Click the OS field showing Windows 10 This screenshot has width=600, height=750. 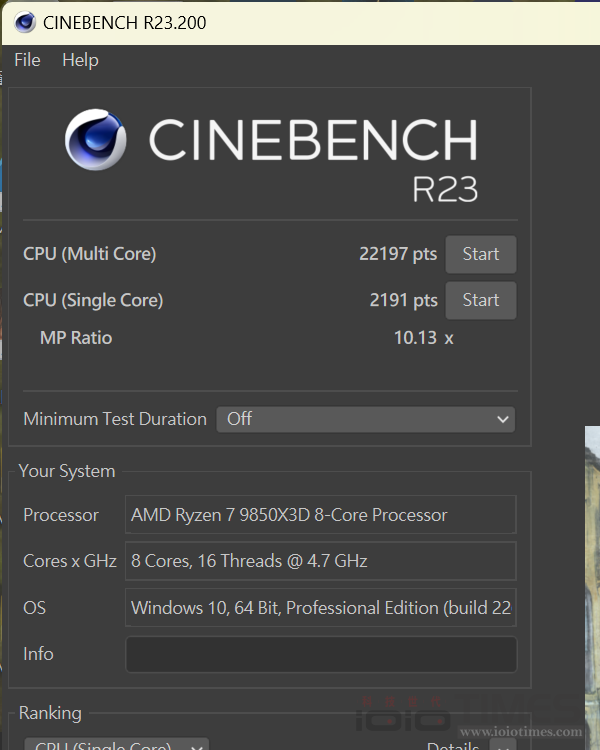(x=320, y=607)
